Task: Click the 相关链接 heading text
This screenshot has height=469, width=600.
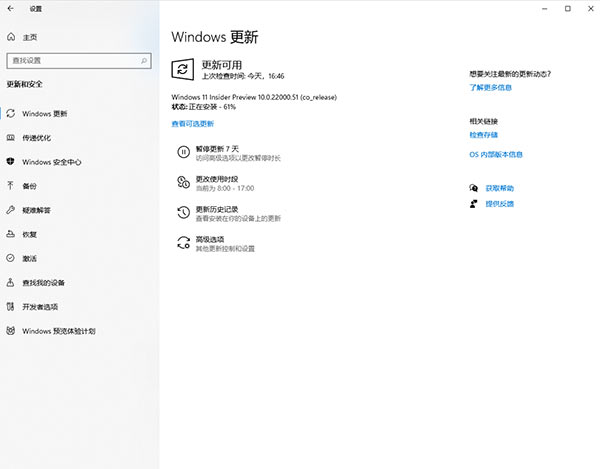Action: (x=484, y=121)
